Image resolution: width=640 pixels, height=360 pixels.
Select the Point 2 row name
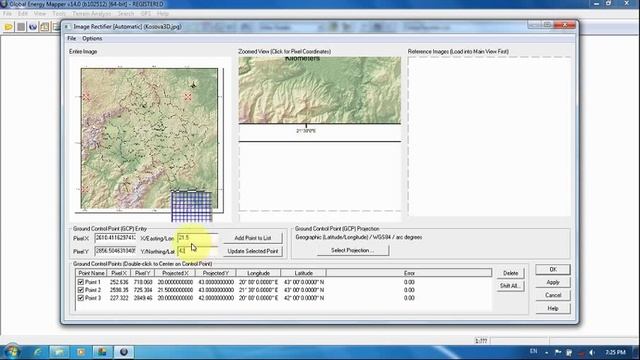pos(93,290)
